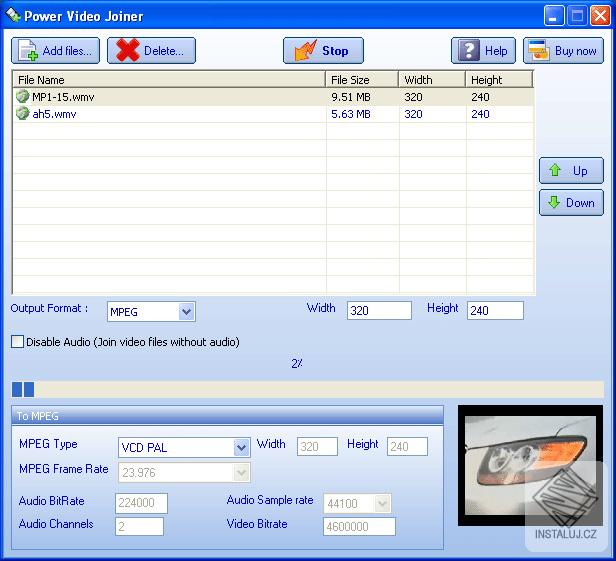Enable Disable Audio checkbox
The image size is (616, 561).
(17, 341)
